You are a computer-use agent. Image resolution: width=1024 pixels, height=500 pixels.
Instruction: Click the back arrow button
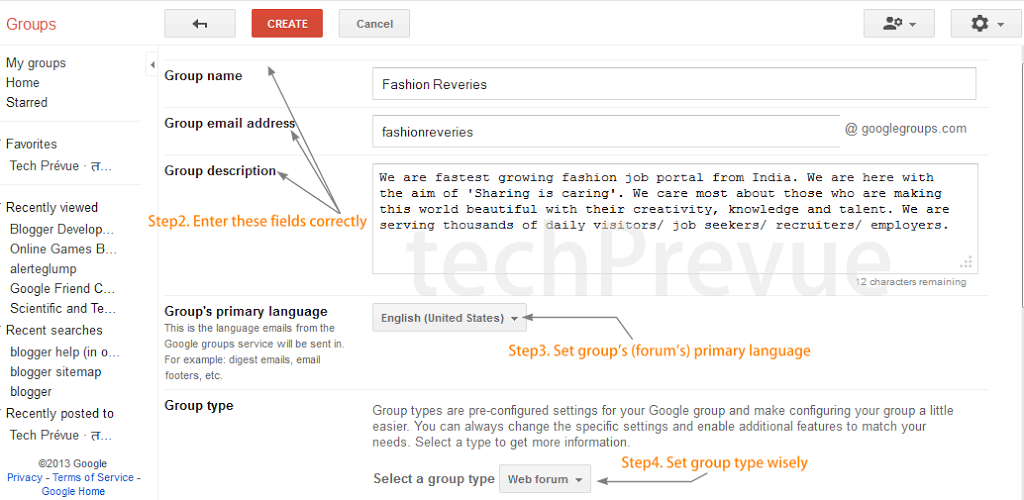point(200,23)
